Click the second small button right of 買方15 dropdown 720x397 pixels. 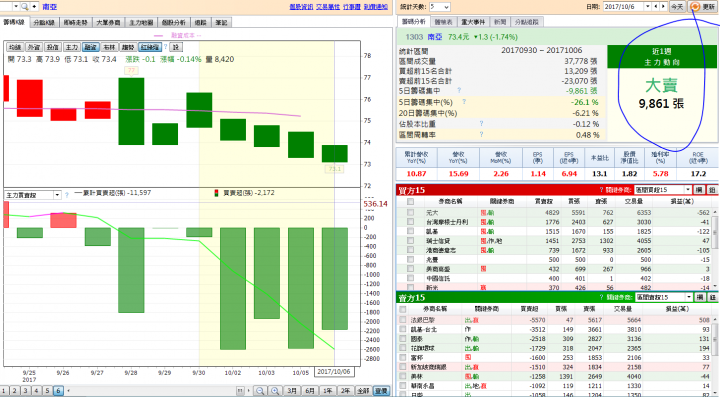point(712,190)
